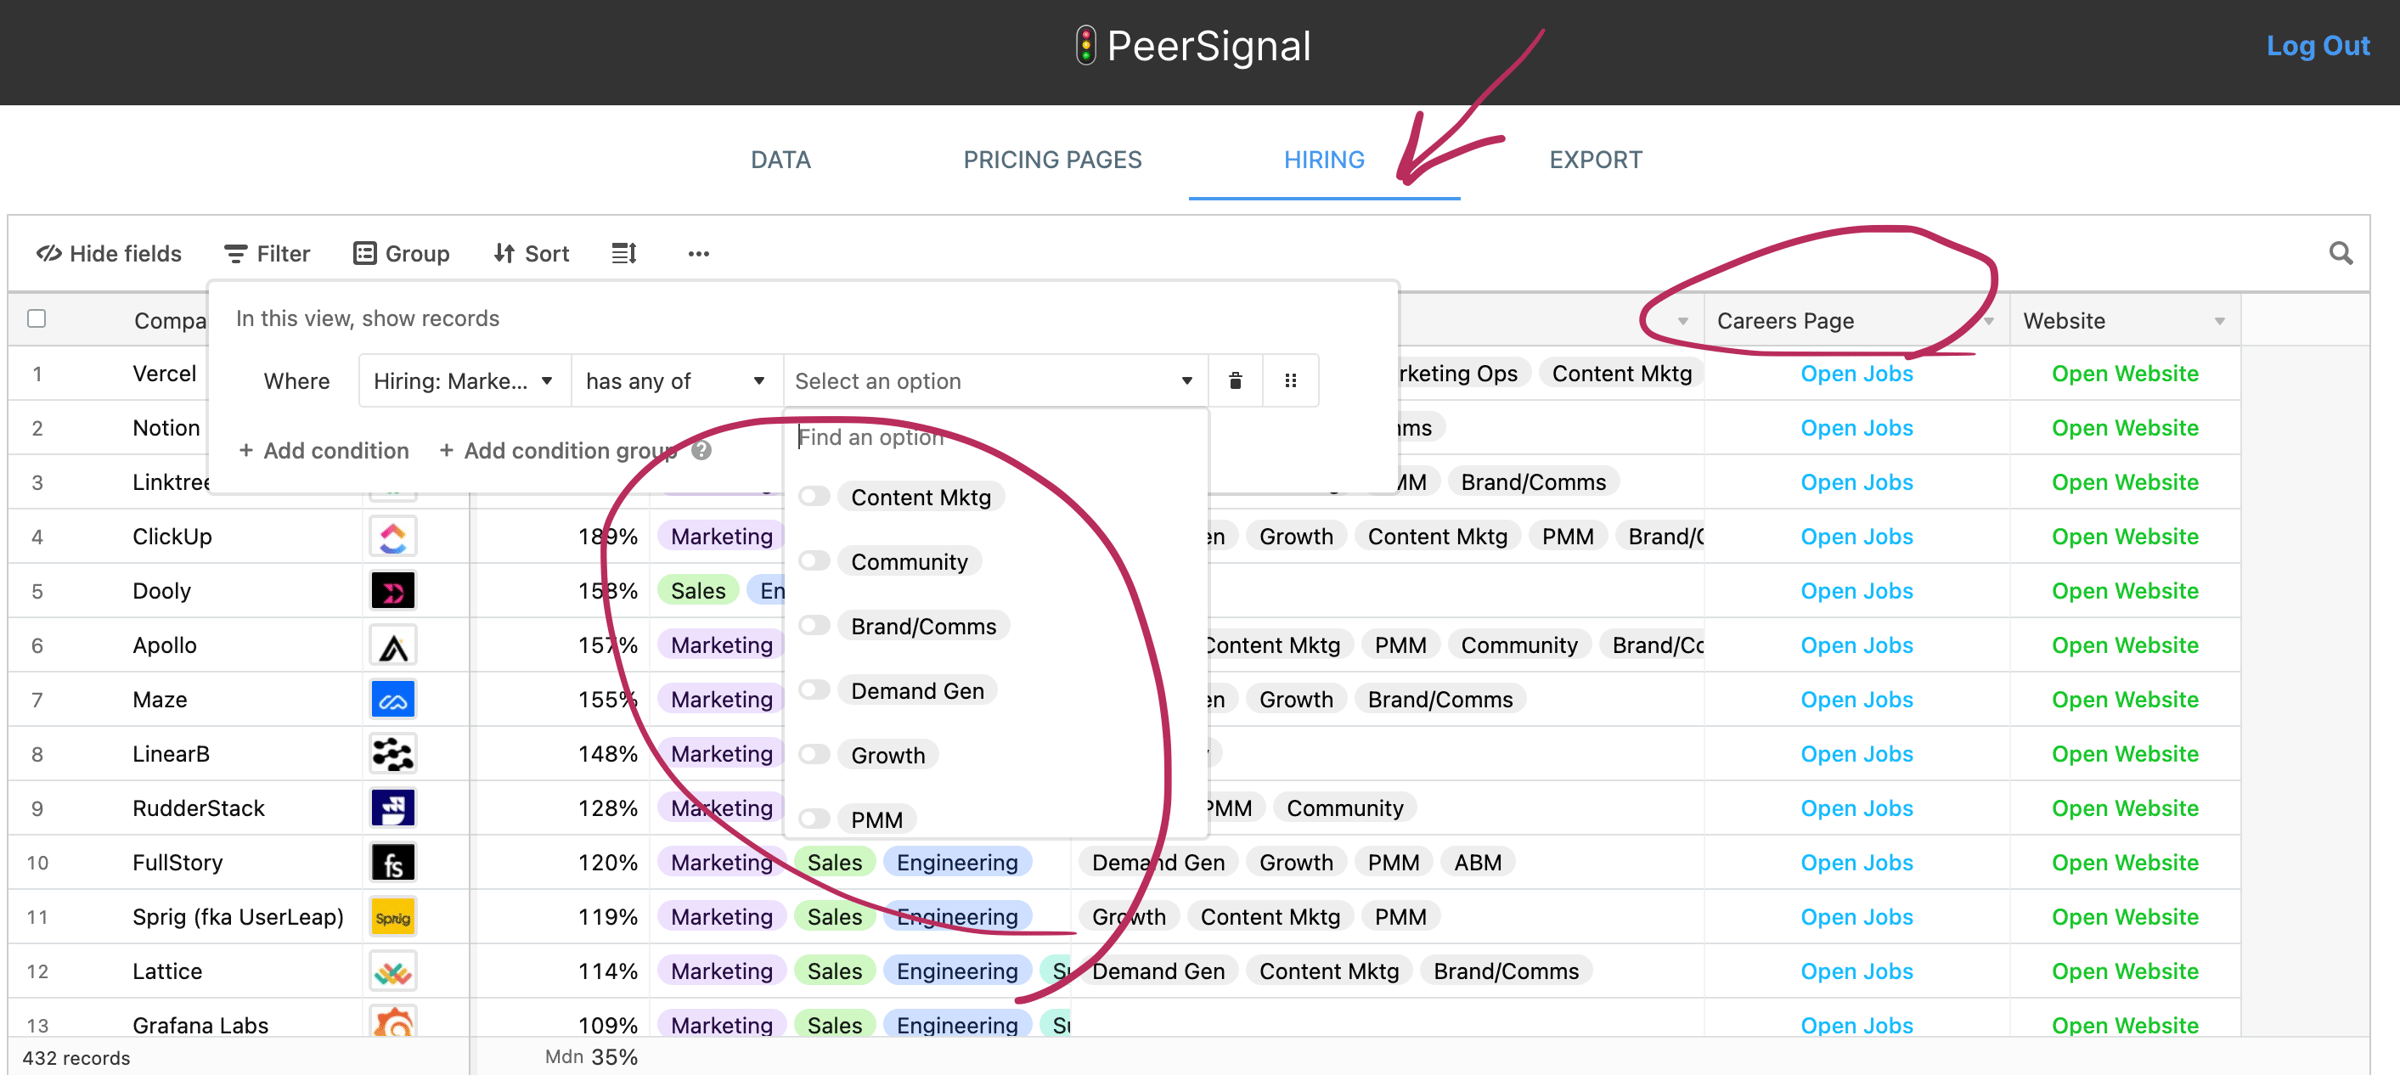Expand column menu arrow left of Careers Page
The height and width of the screenshot is (1075, 2400).
(x=1683, y=322)
